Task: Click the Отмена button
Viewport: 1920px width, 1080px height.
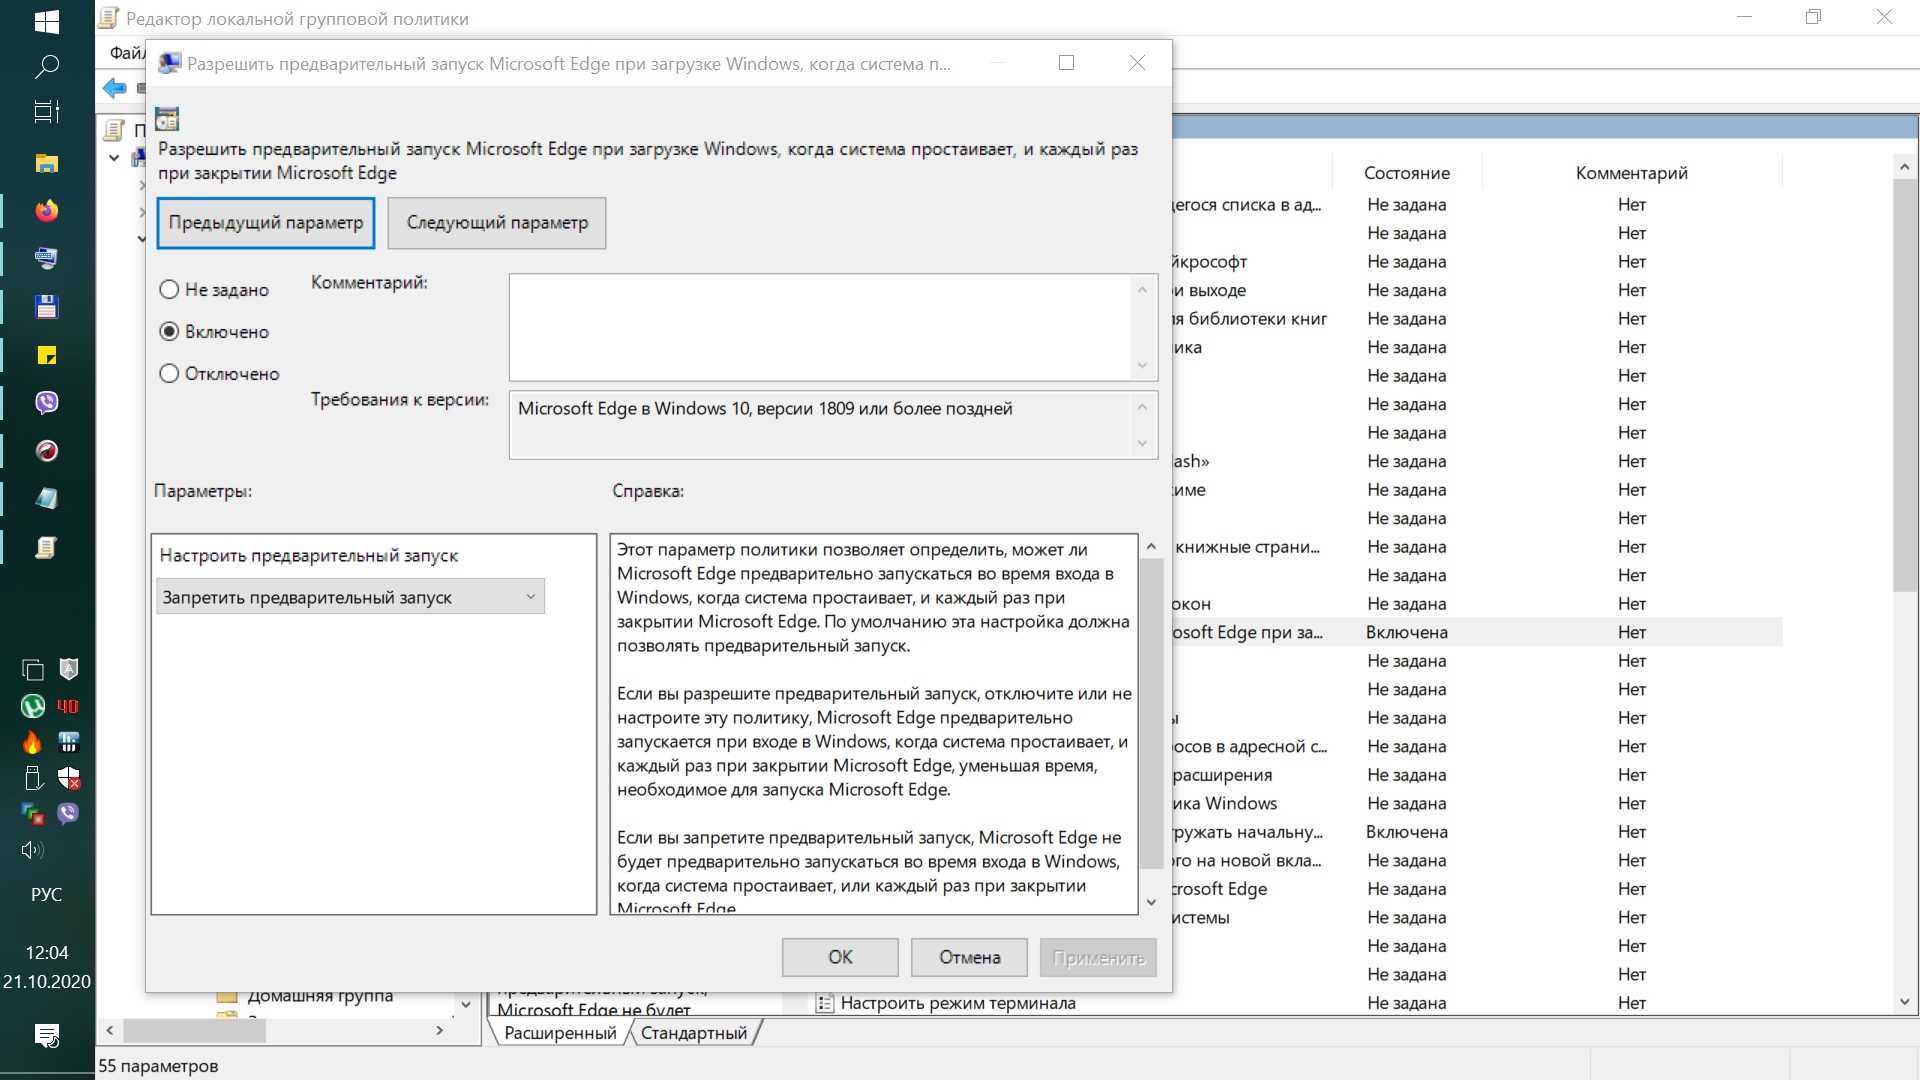Action: [969, 958]
